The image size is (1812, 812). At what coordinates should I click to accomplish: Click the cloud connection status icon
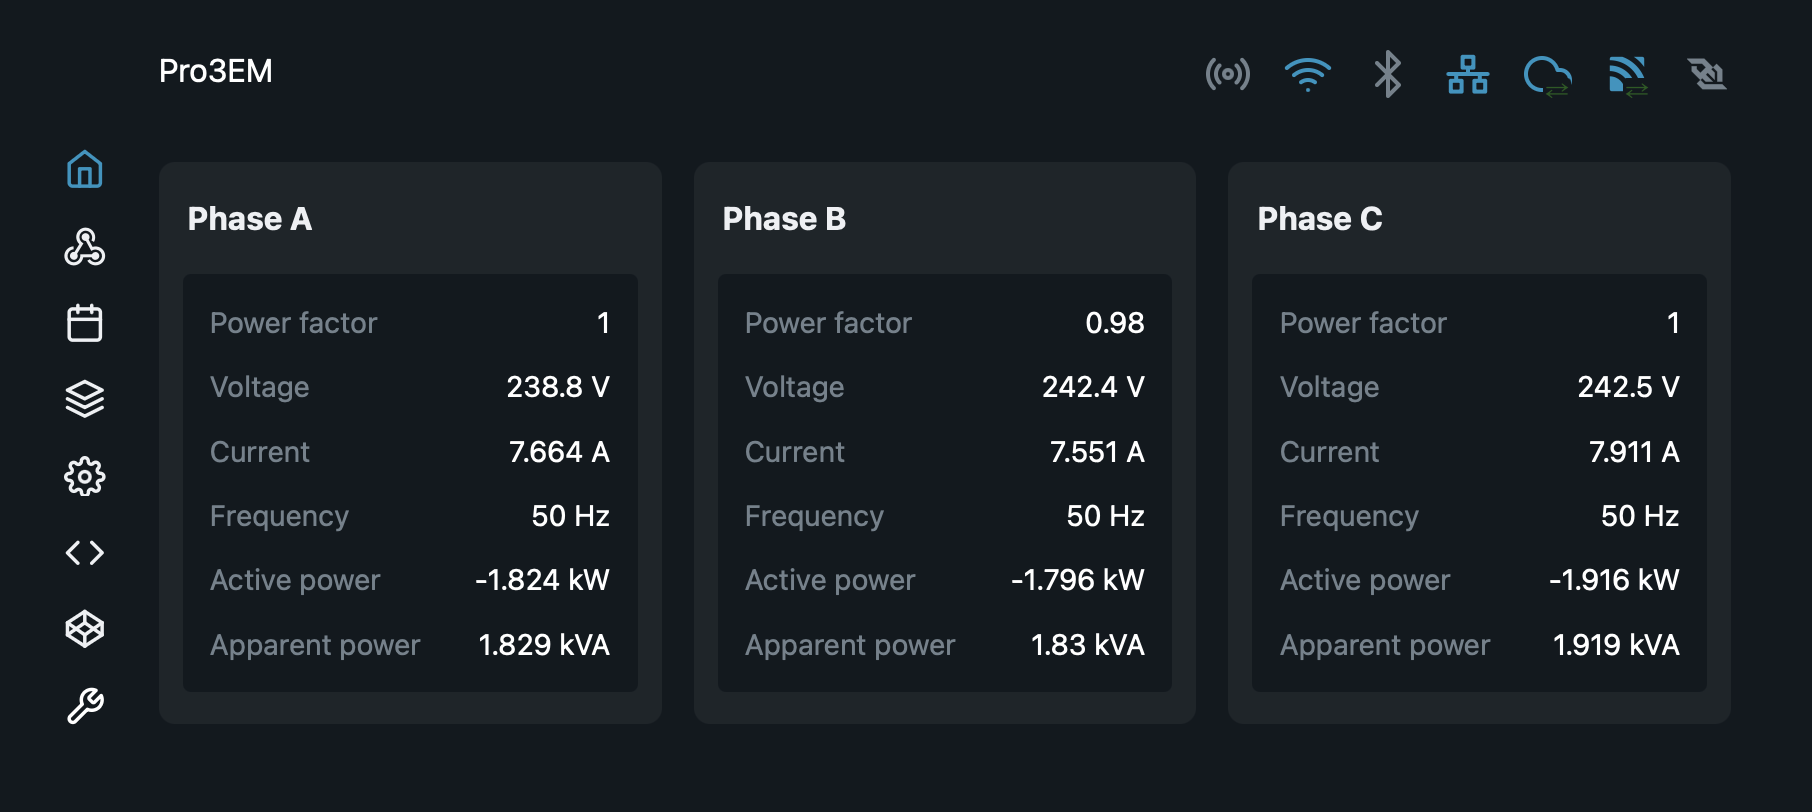tap(1548, 76)
